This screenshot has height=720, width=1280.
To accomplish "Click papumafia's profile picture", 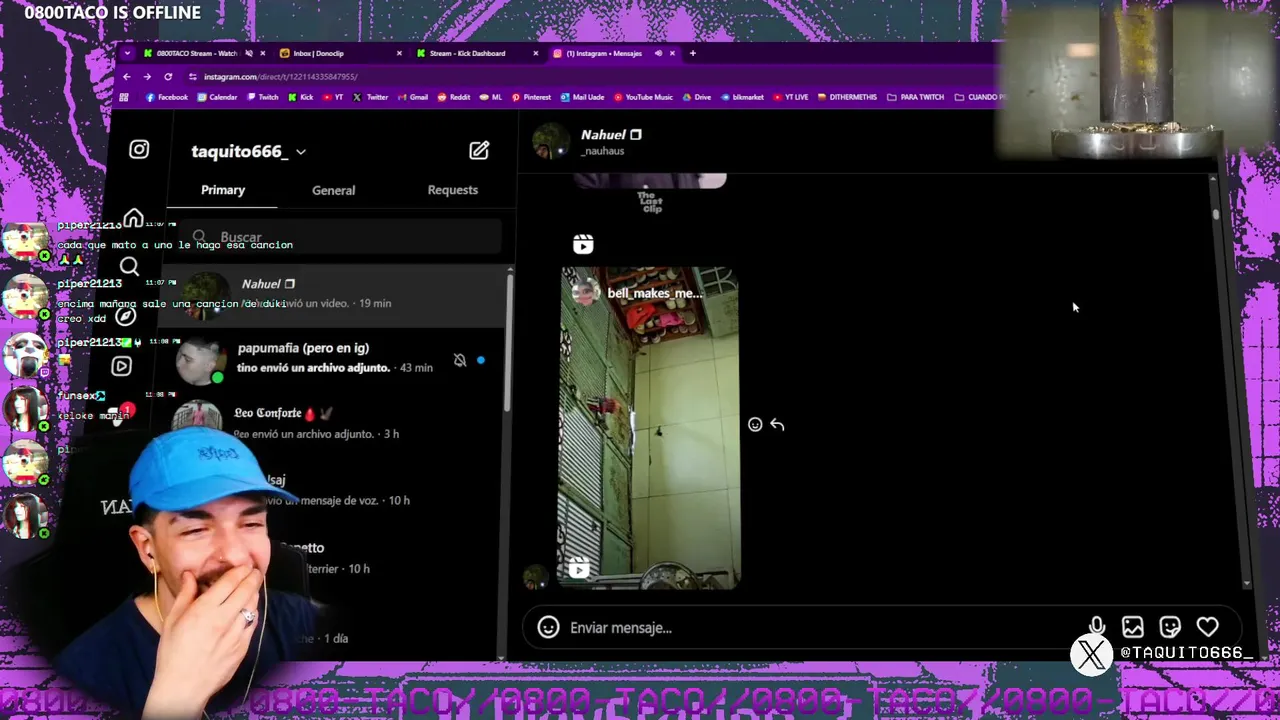I will 201,361.
